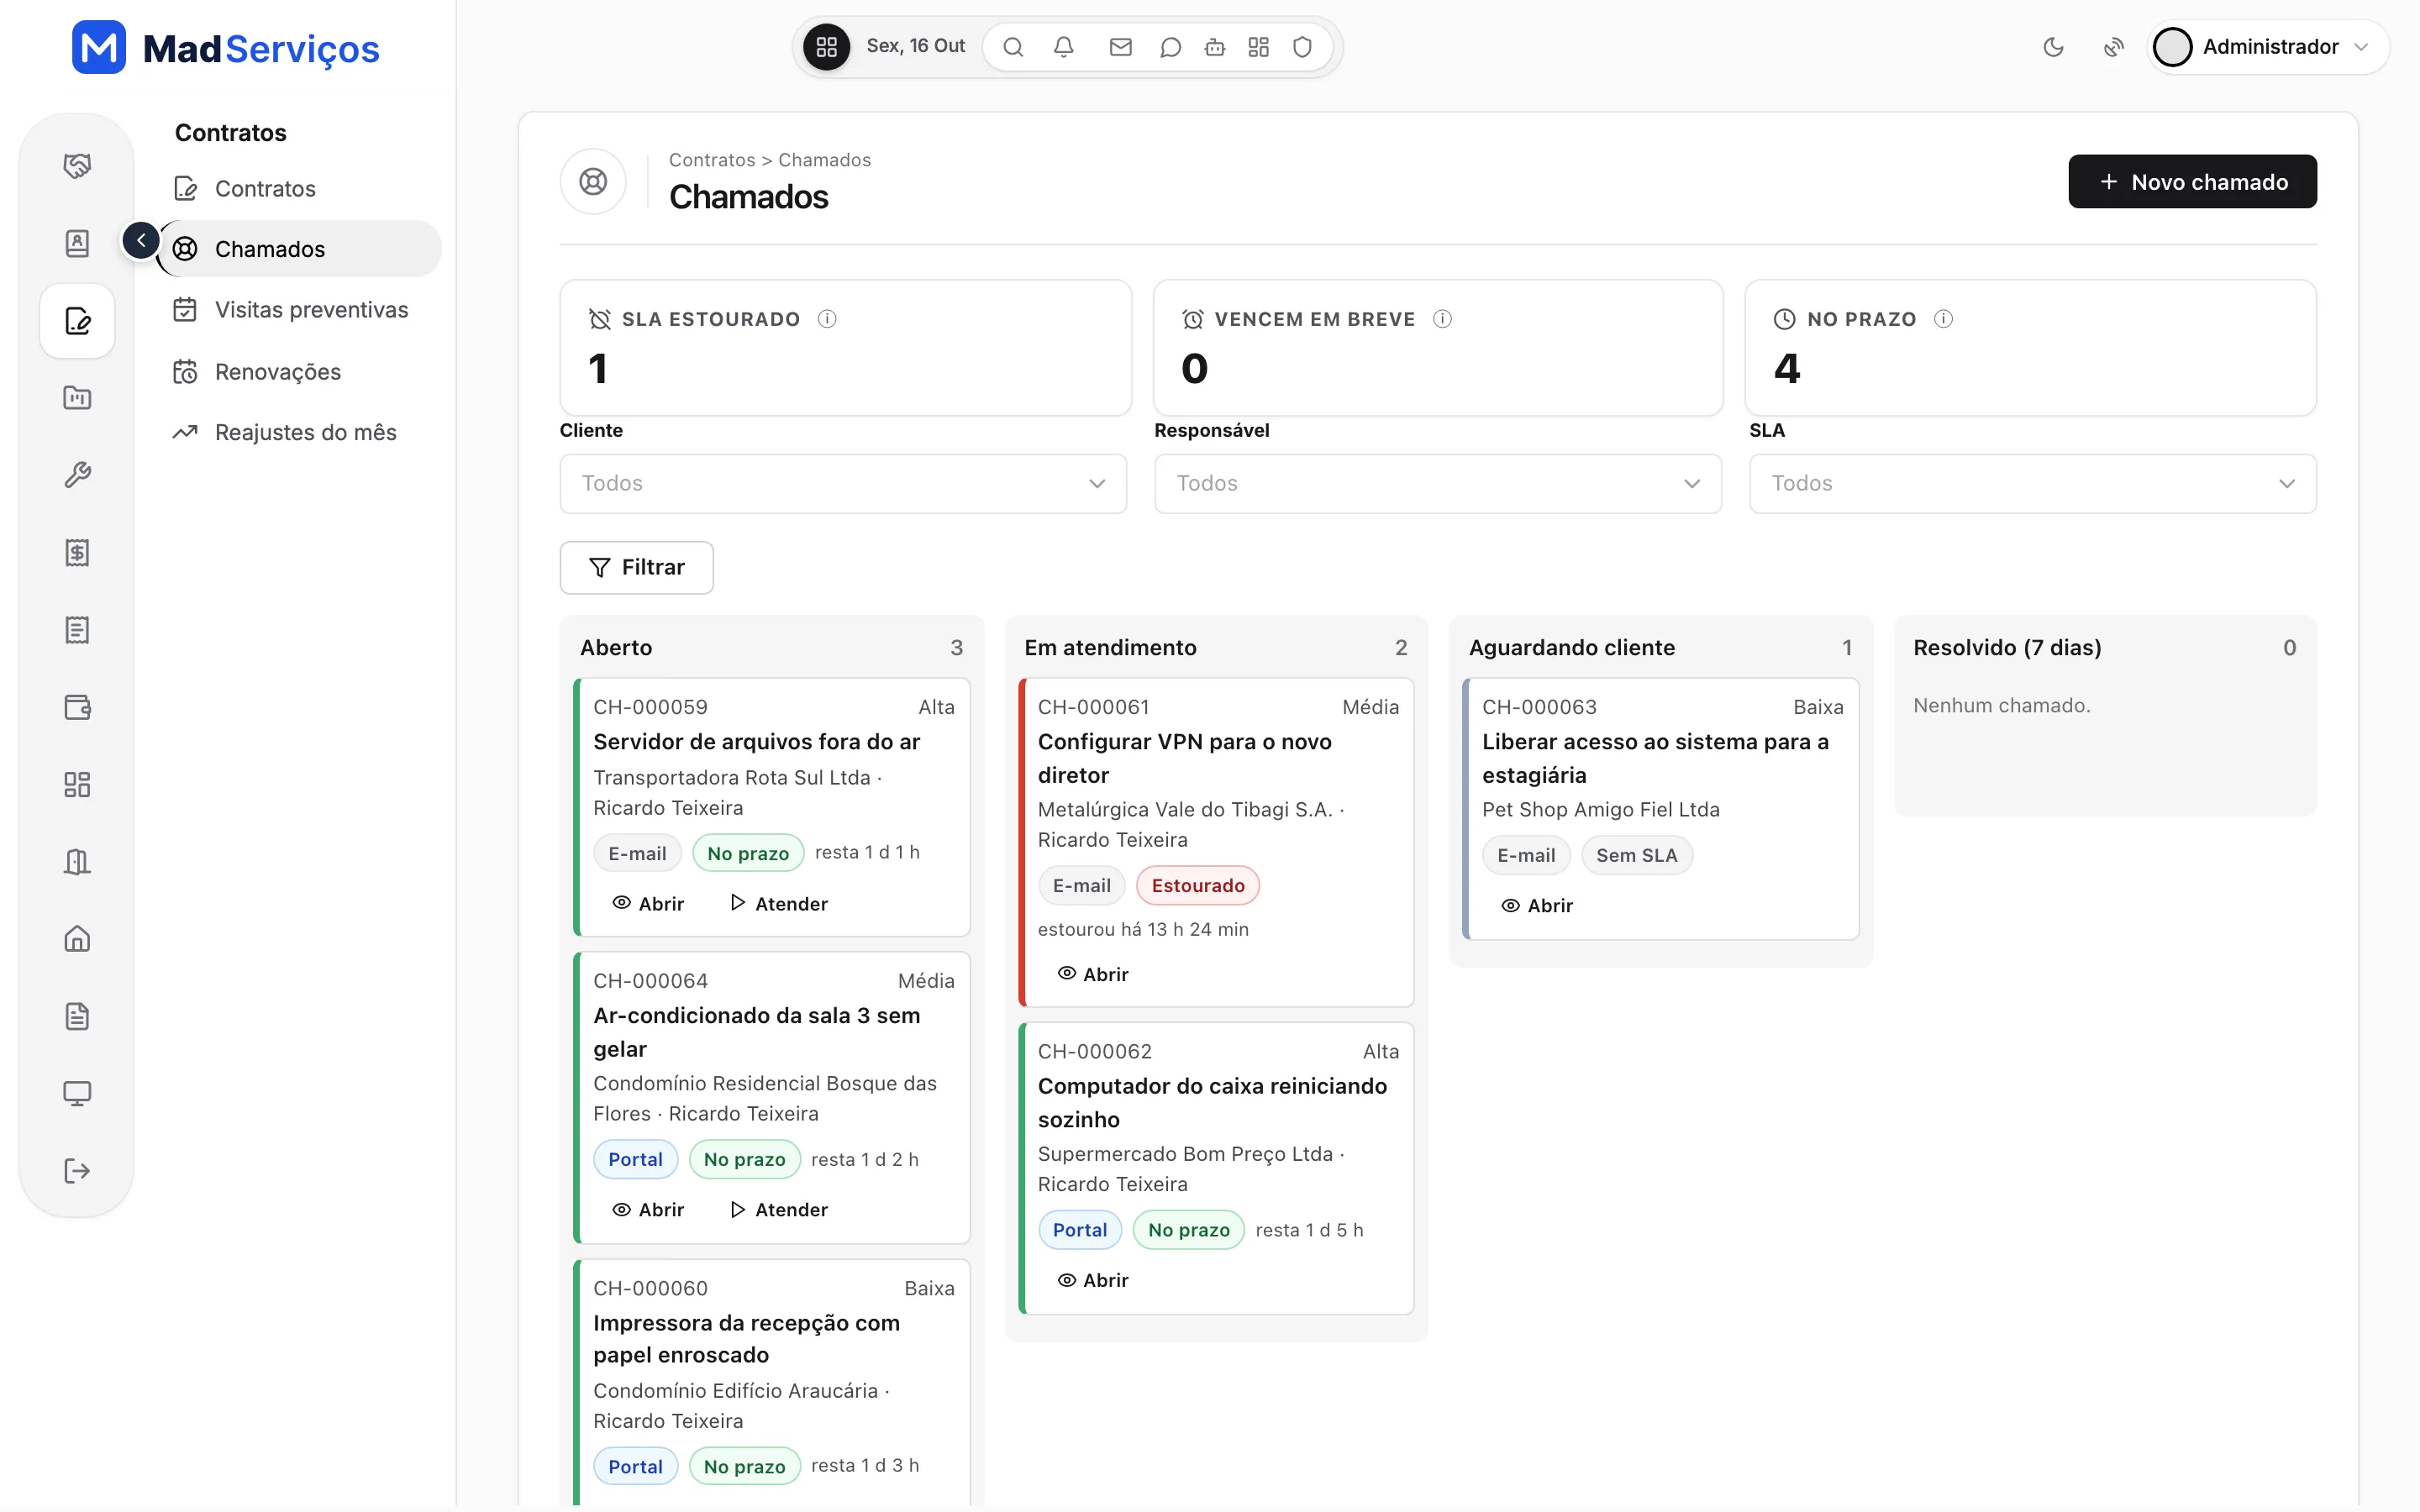Click info icon beside SLA Estourado

point(826,319)
